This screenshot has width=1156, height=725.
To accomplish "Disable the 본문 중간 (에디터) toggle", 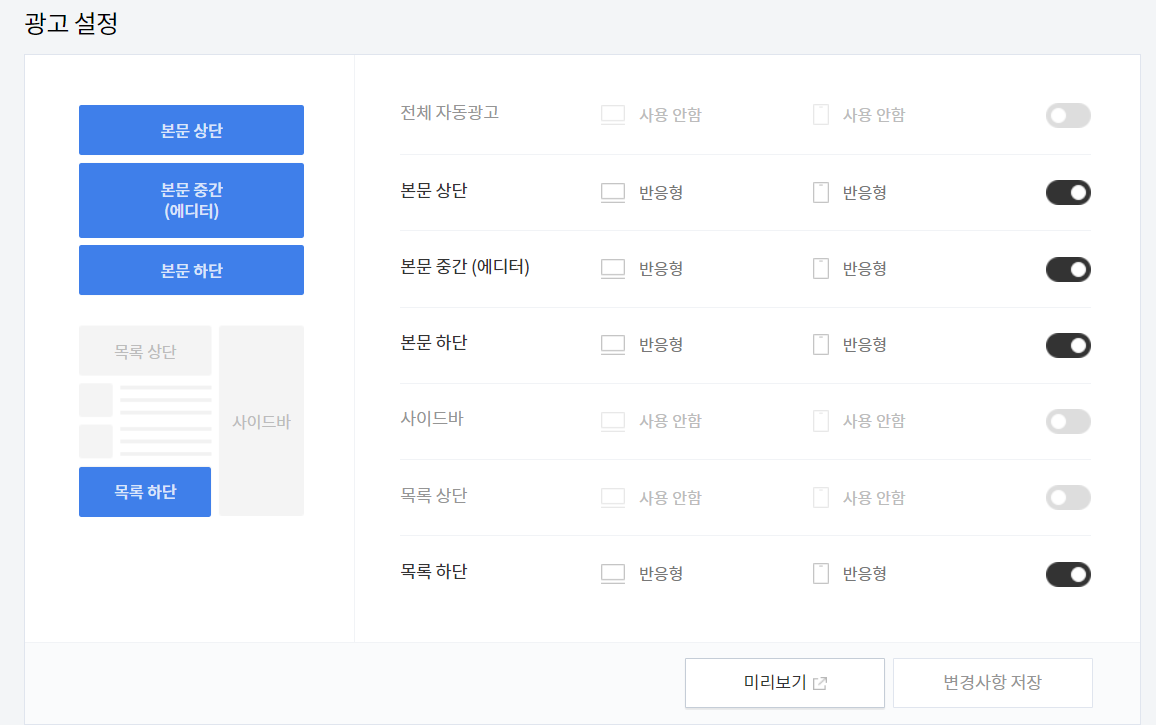I will coord(1068,269).
